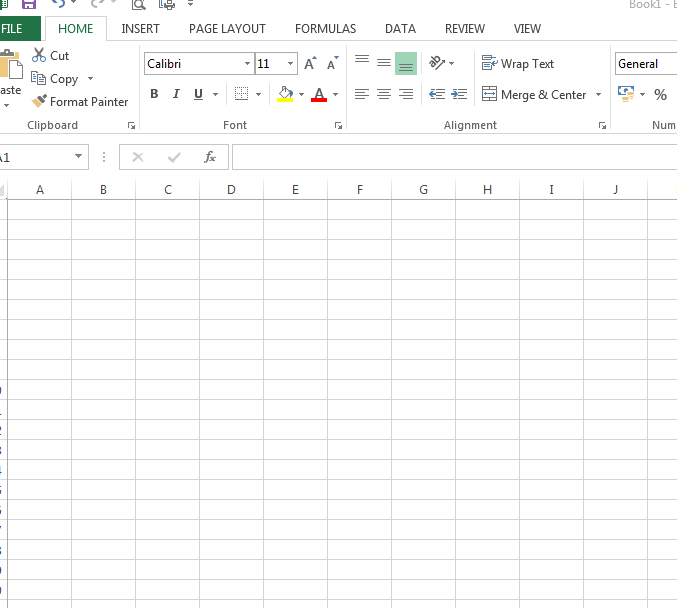Apply percent style
This screenshot has height=608, width=677.
(660, 94)
